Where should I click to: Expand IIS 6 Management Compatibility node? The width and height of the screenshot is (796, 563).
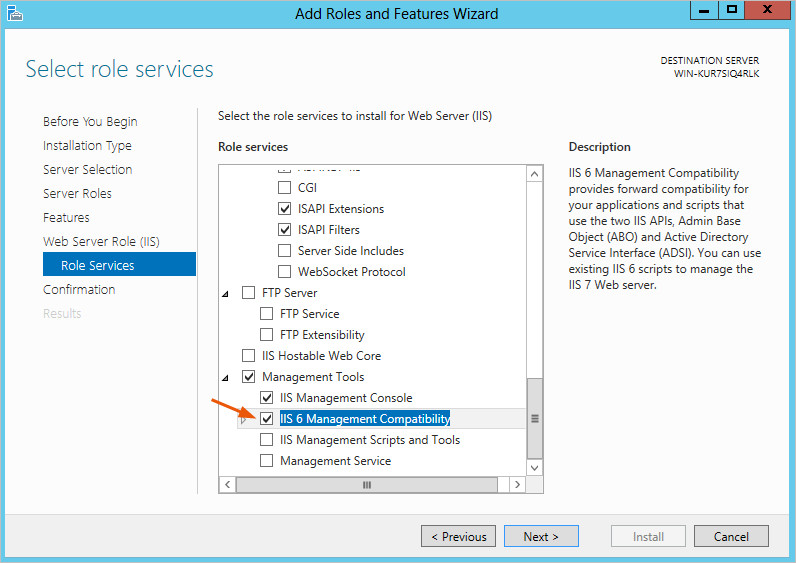click(244, 420)
